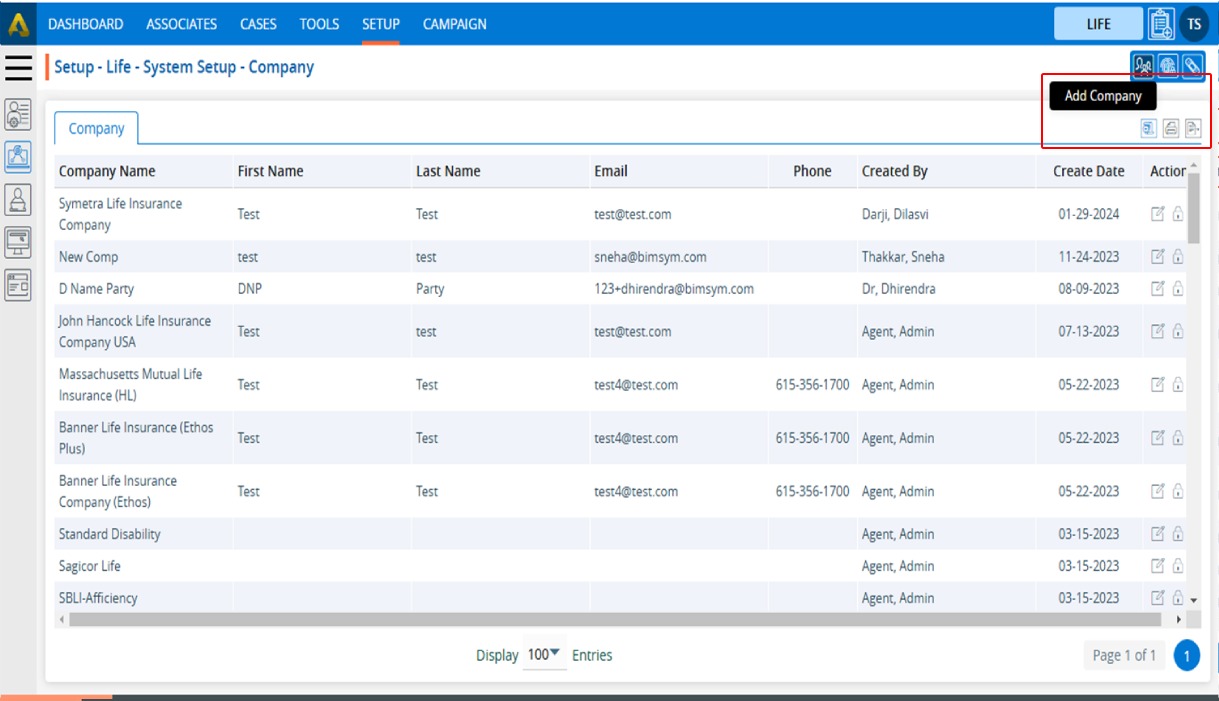The width and height of the screenshot is (1219, 701).
Task: Go to page 1 pagination button
Action: [x=1186, y=656]
